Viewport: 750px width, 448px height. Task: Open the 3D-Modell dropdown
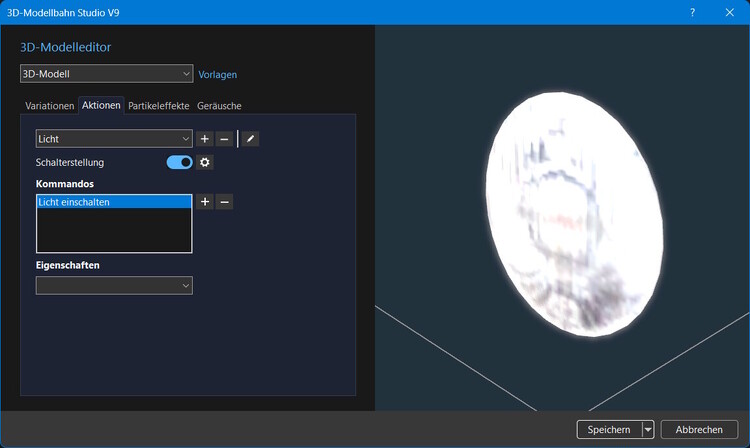107,74
